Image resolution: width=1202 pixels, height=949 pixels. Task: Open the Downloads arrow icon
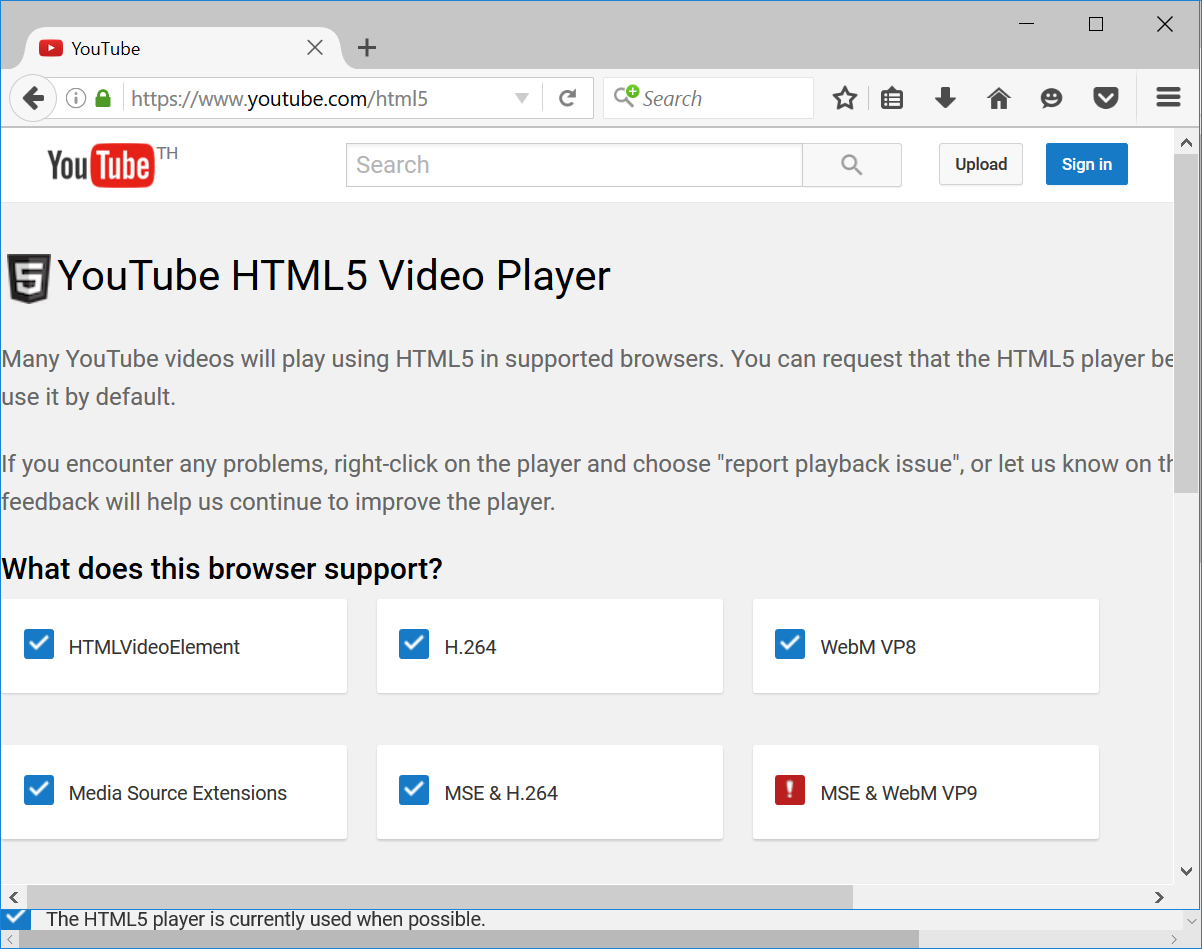coord(945,98)
